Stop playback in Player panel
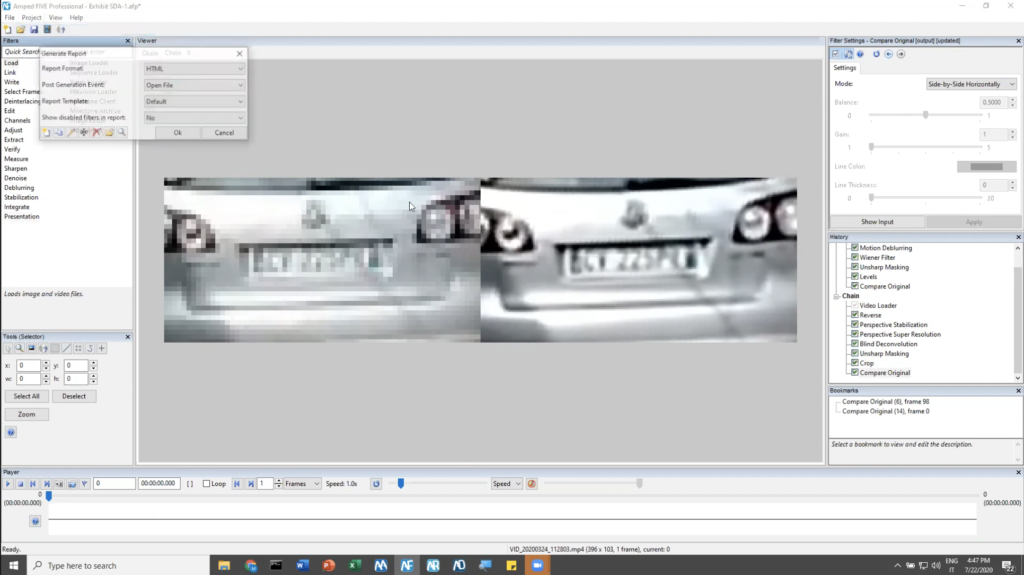 [x=20, y=484]
